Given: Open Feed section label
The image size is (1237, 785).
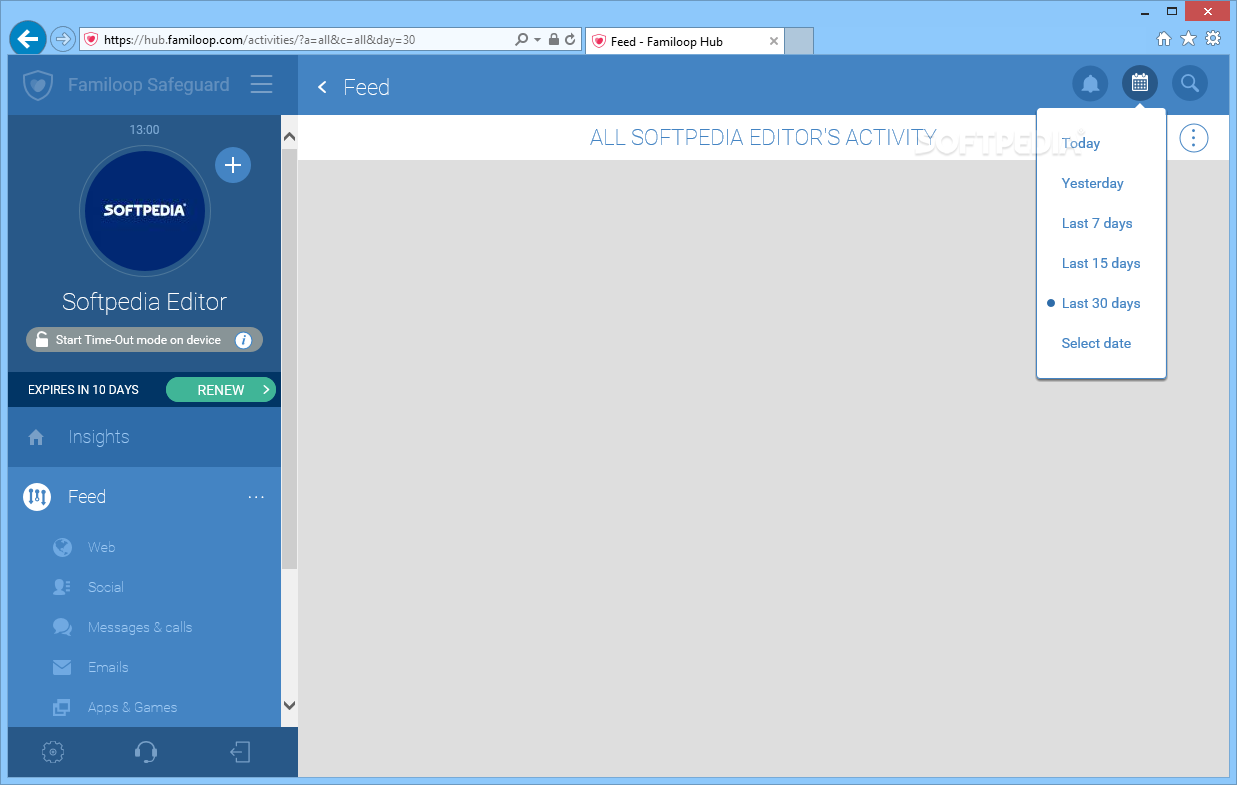Looking at the screenshot, I should pyautogui.click(x=87, y=497).
